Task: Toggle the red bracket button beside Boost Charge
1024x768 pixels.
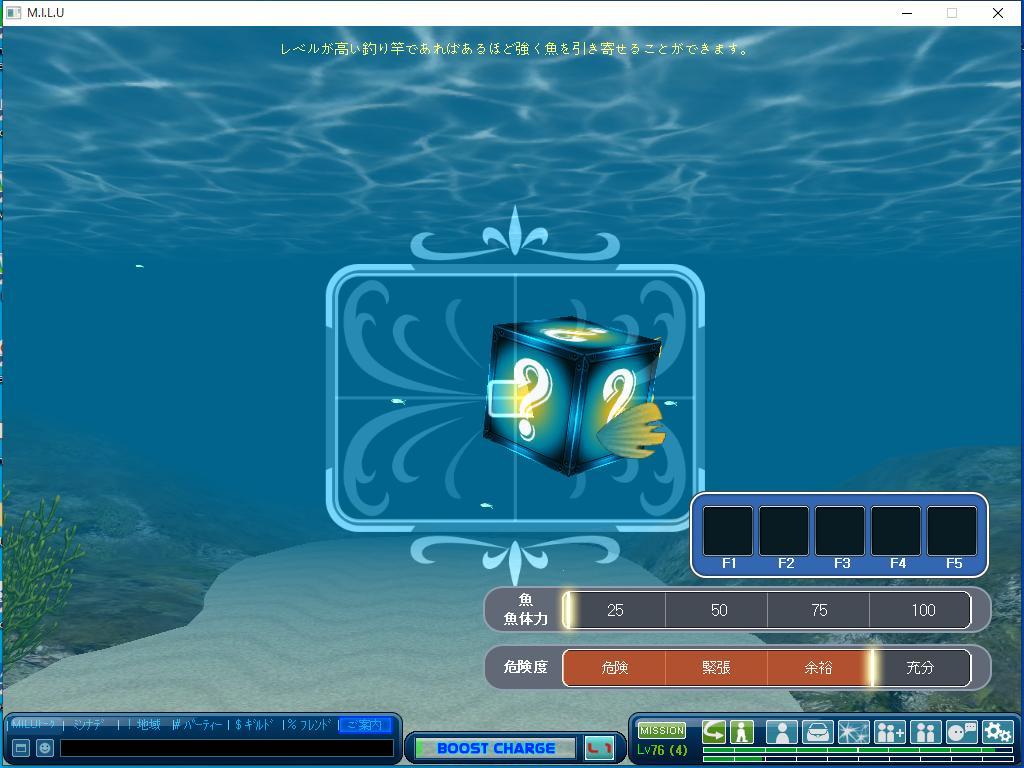Action: pyautogui.click(x=599, y=748)
